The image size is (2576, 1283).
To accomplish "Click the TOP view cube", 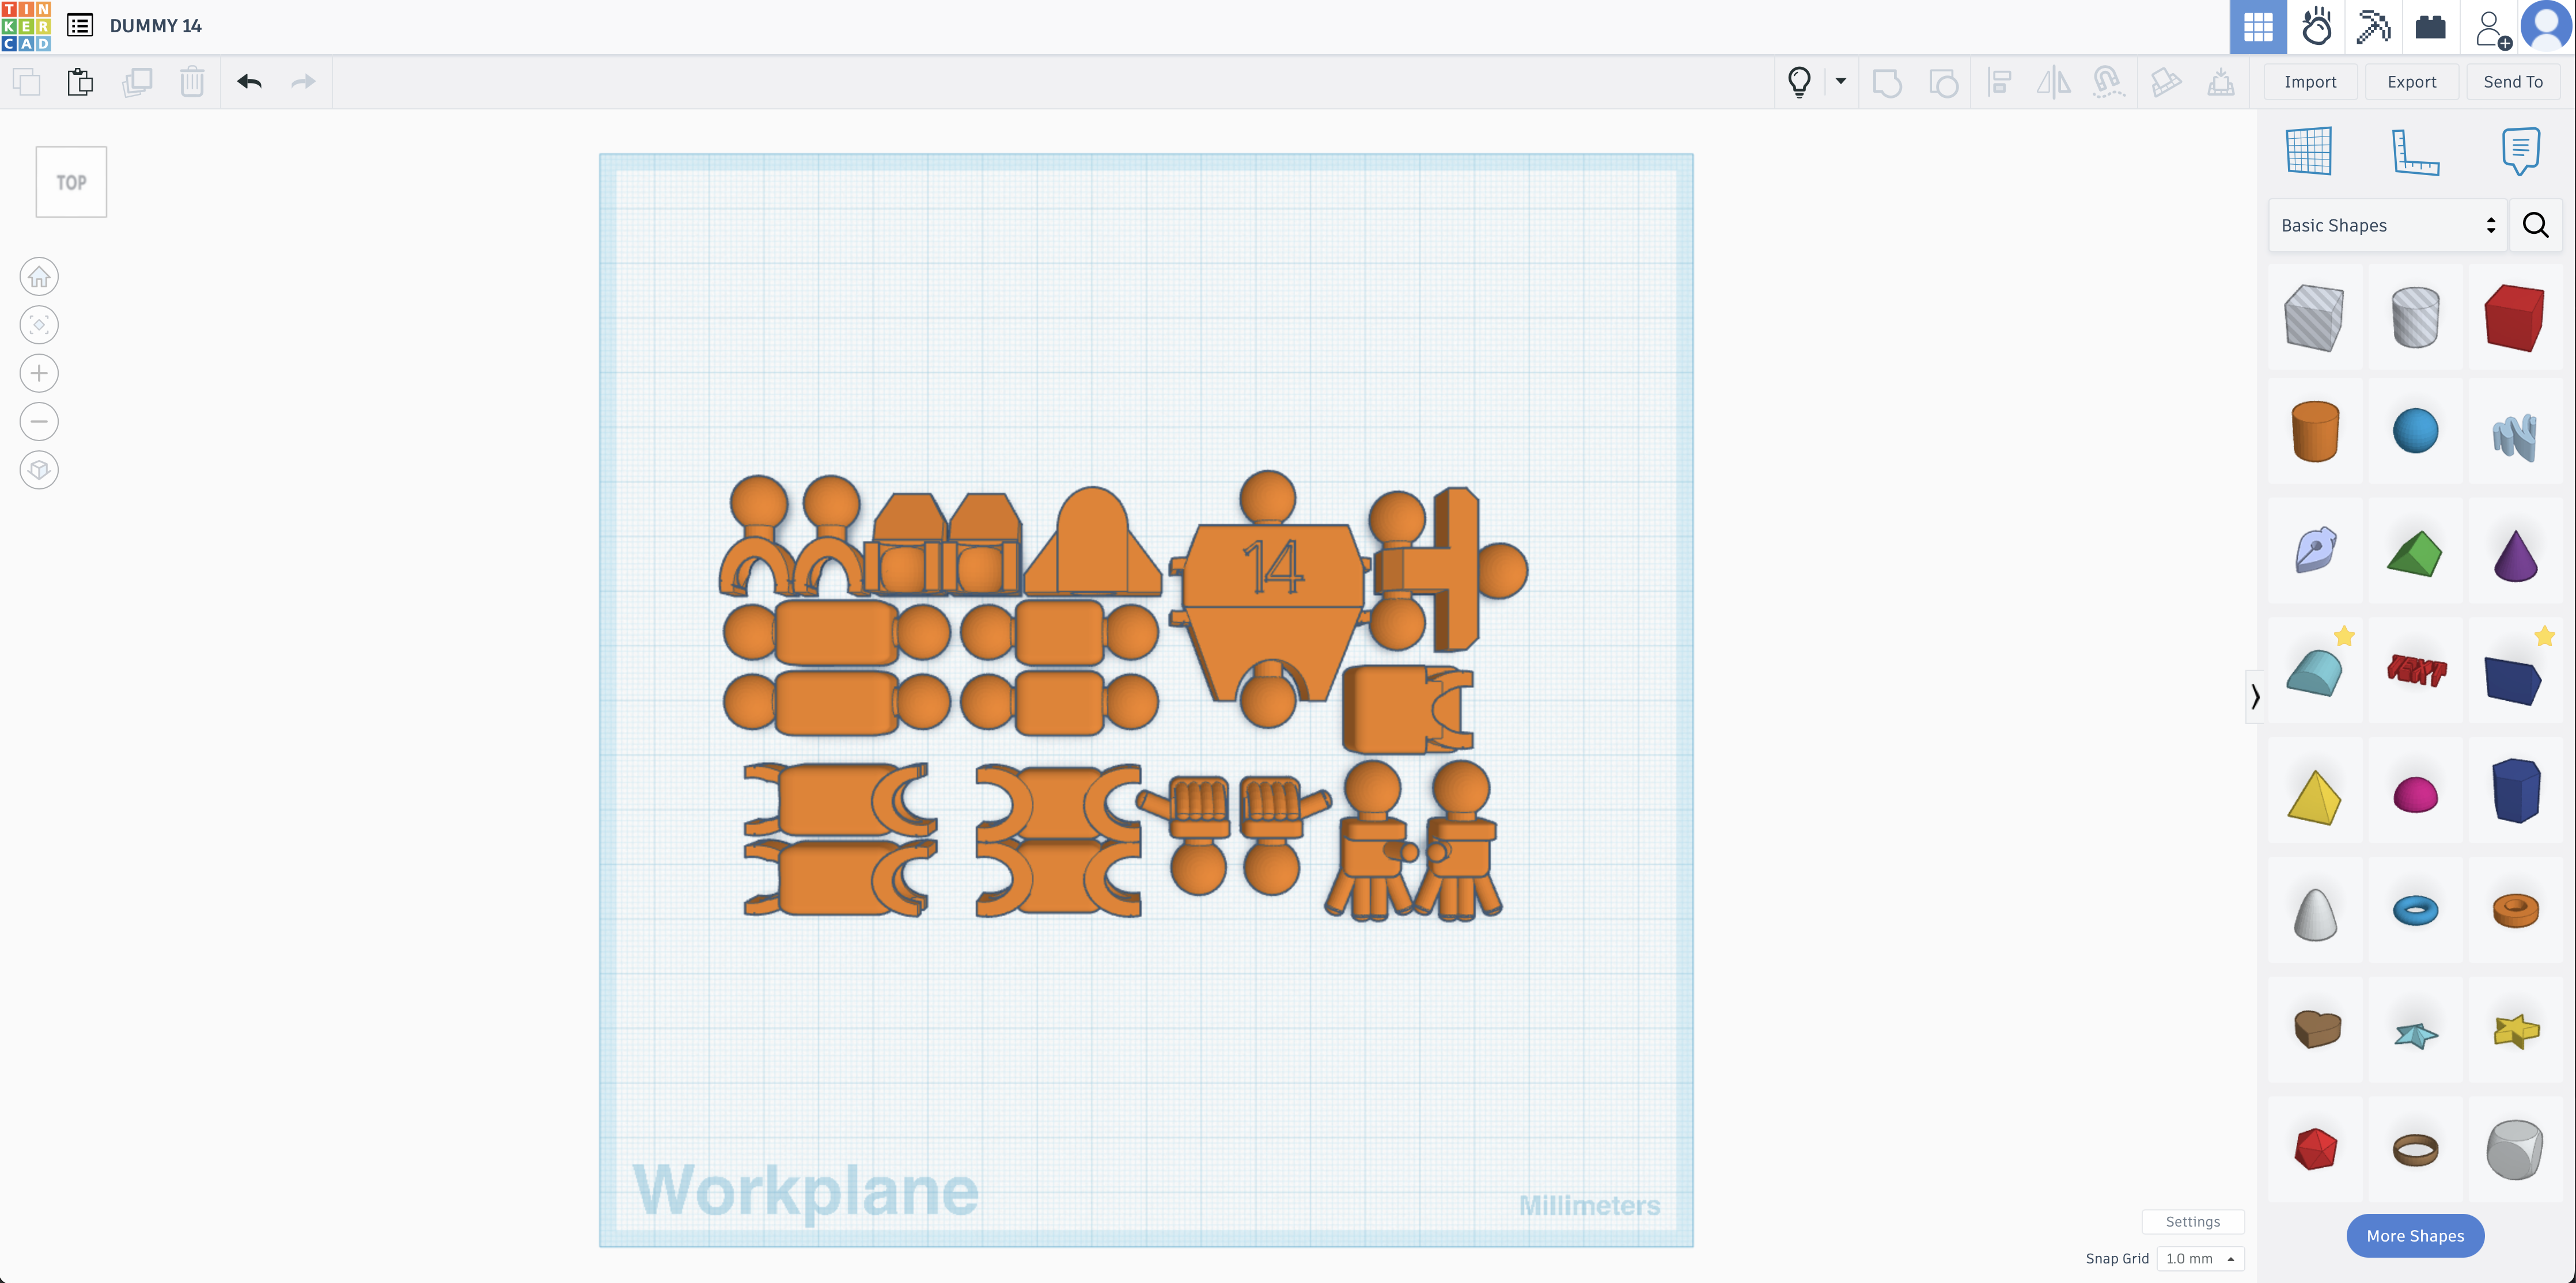I will coord(71,182).
